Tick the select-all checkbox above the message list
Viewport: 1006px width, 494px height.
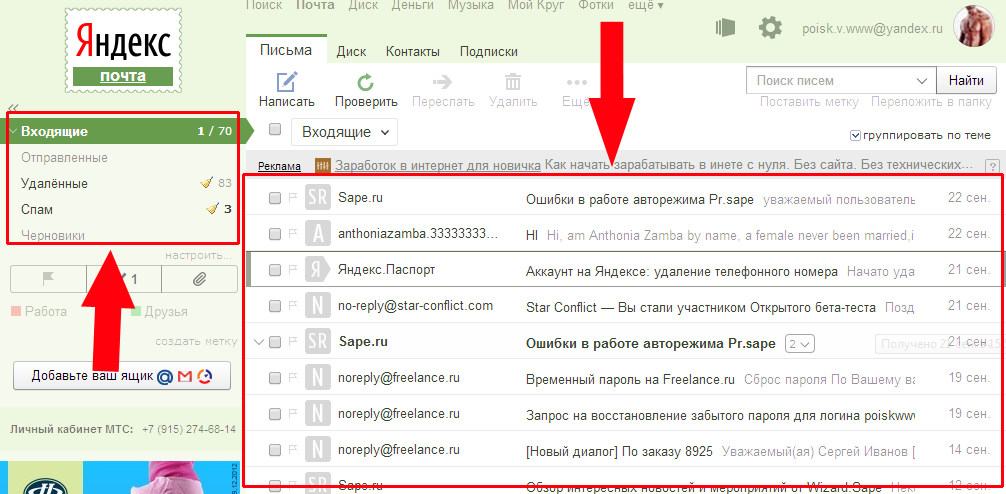275,130
